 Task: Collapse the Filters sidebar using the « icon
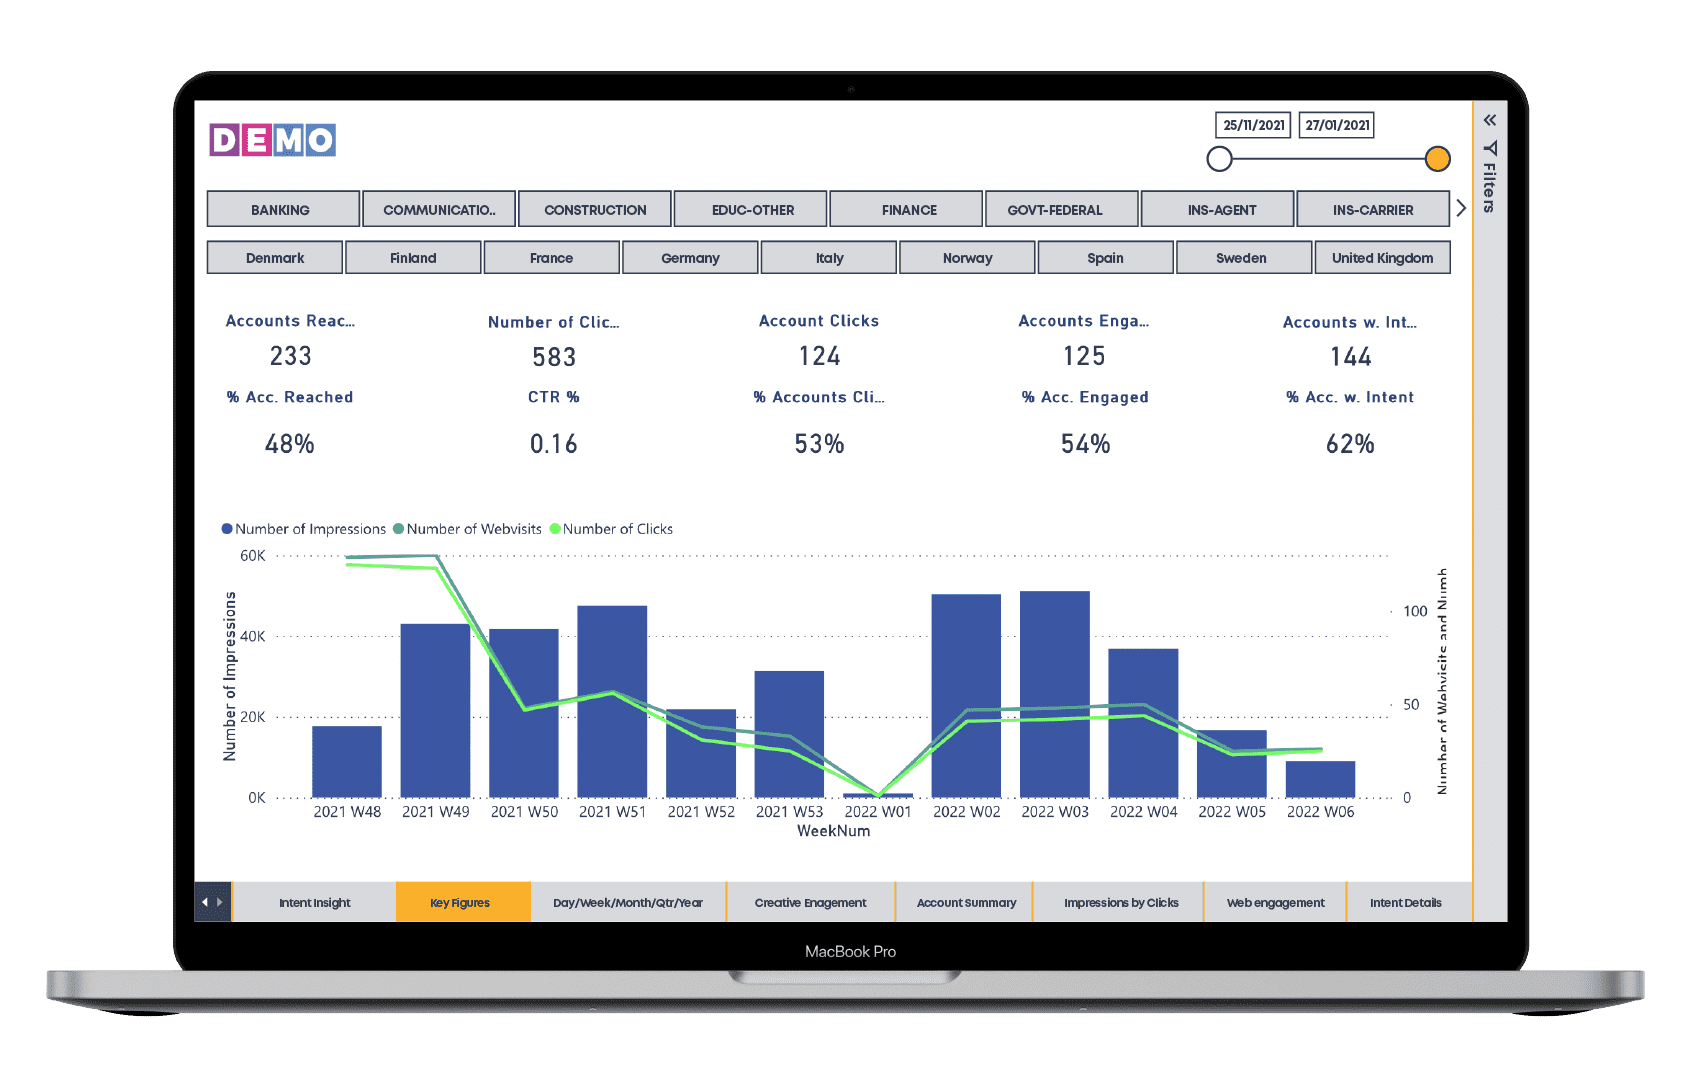(1489, 119)
